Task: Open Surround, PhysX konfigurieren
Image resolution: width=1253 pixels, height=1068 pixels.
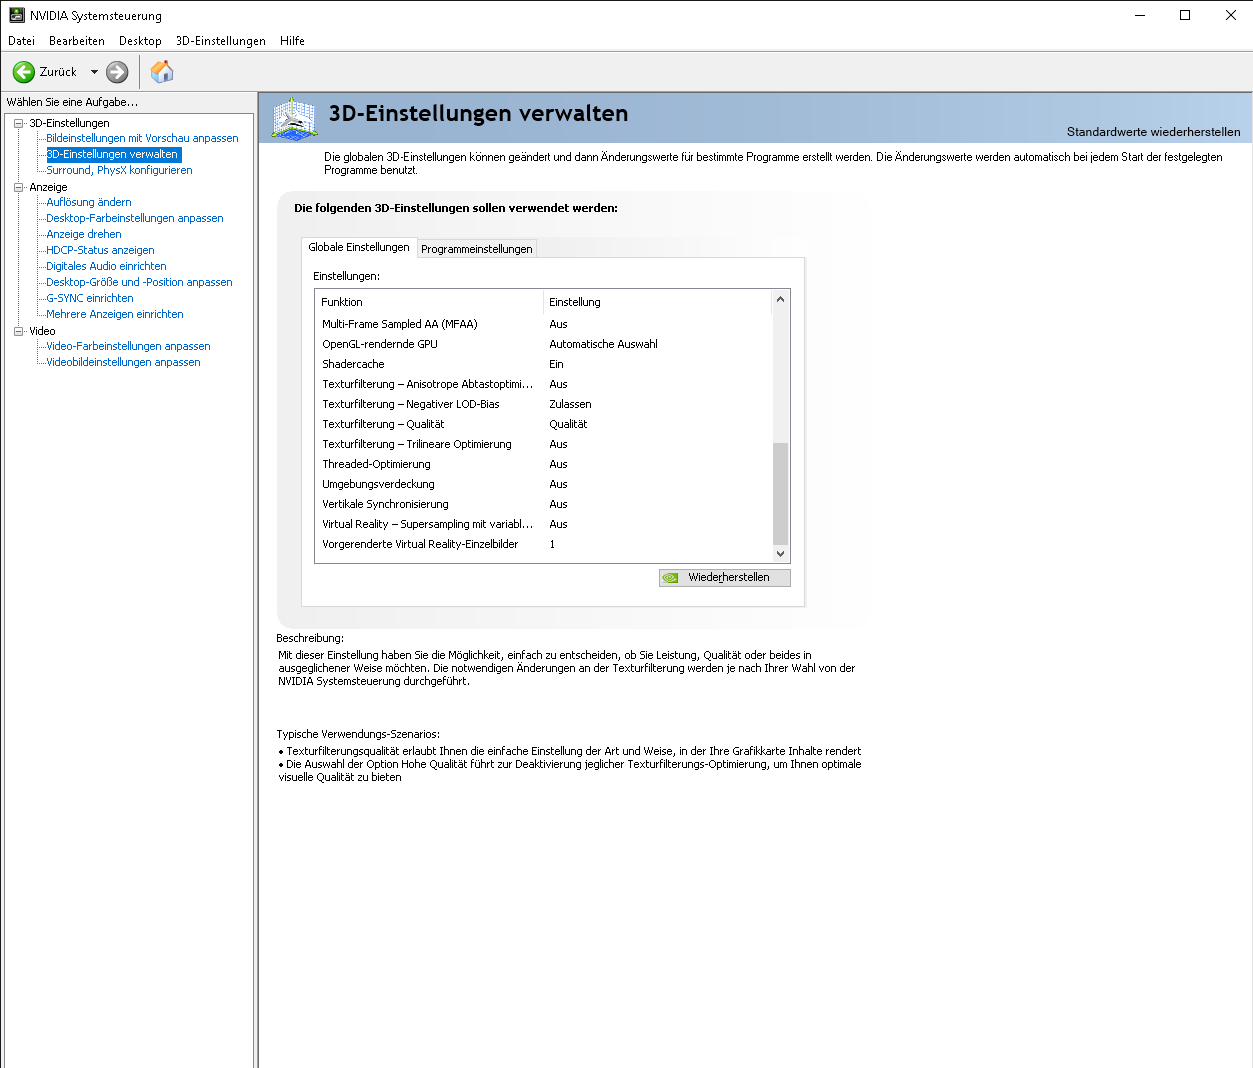Action: 119,170
